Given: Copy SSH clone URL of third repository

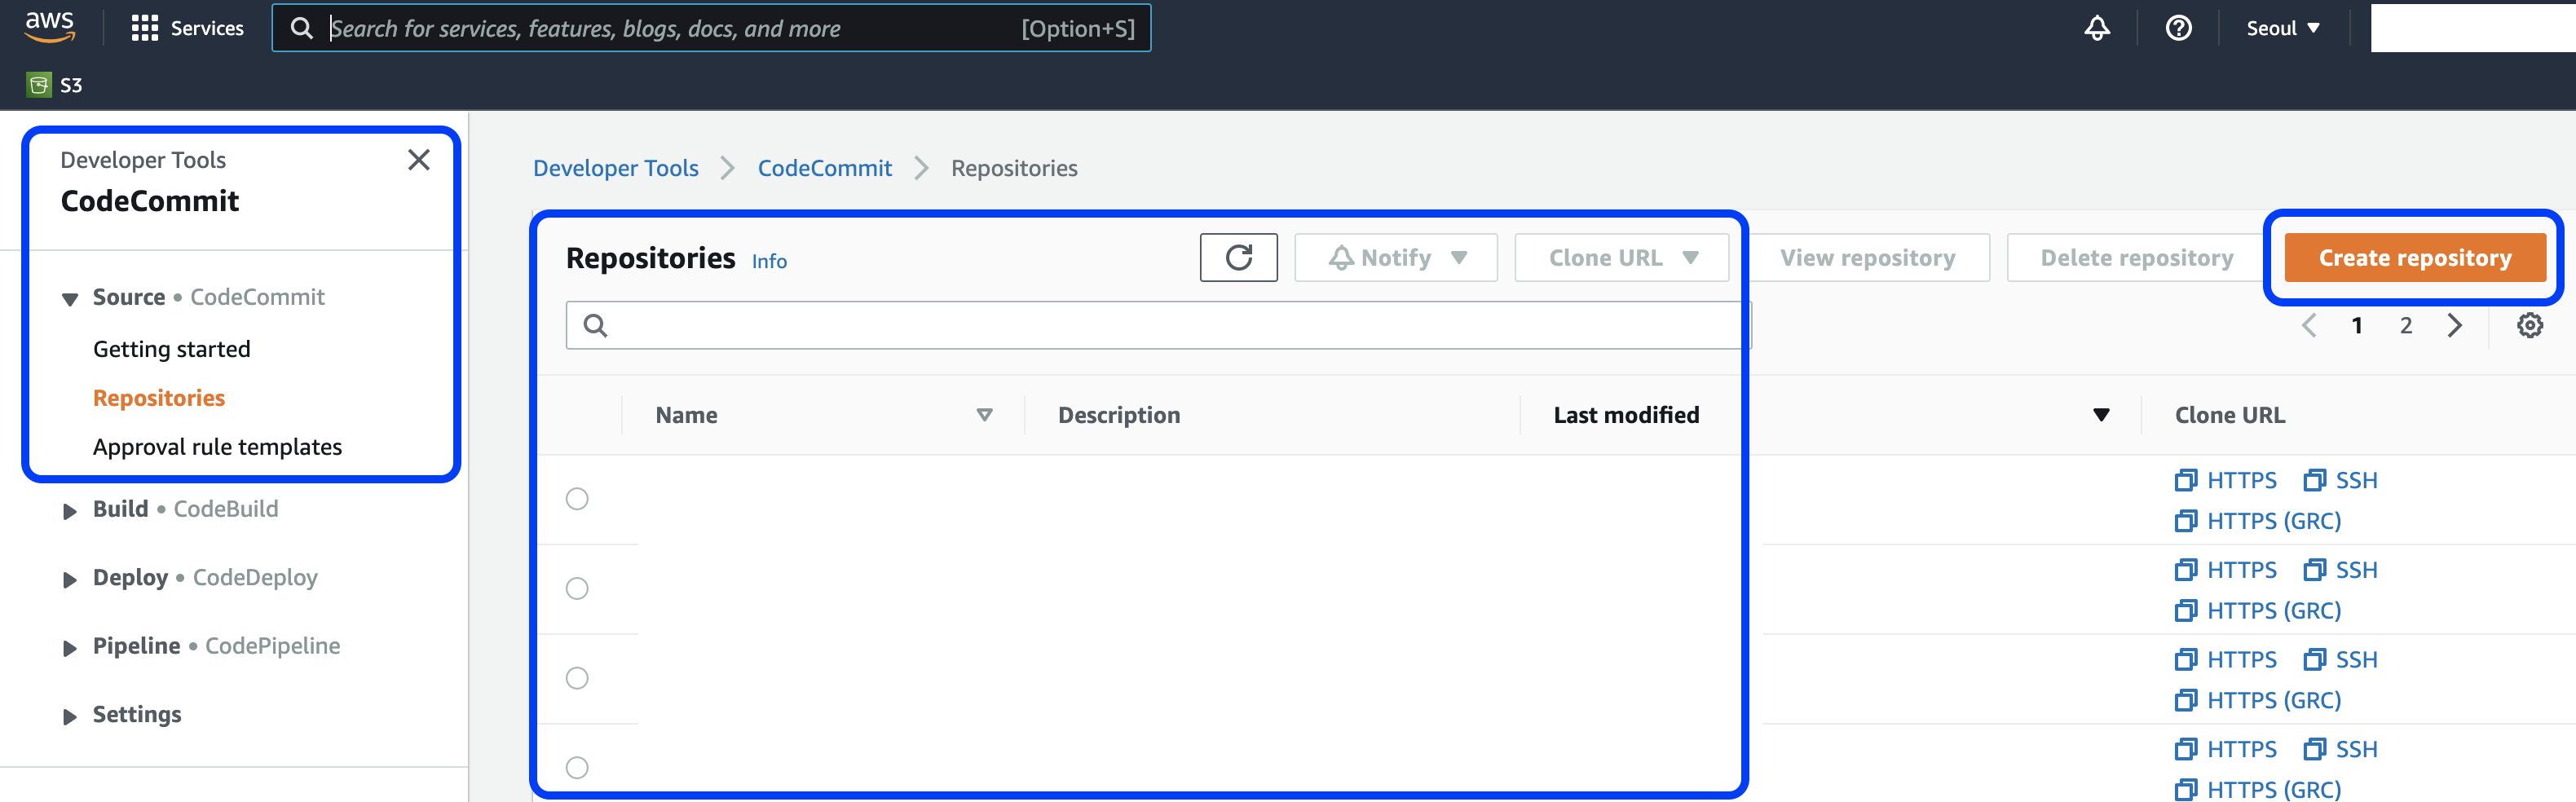Looking at the screenshot, I should pos(2340,660).
